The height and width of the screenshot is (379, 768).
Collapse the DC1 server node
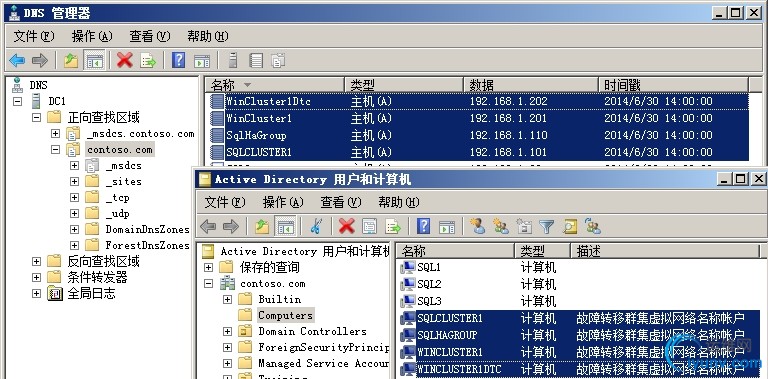[x=18, y=101]
